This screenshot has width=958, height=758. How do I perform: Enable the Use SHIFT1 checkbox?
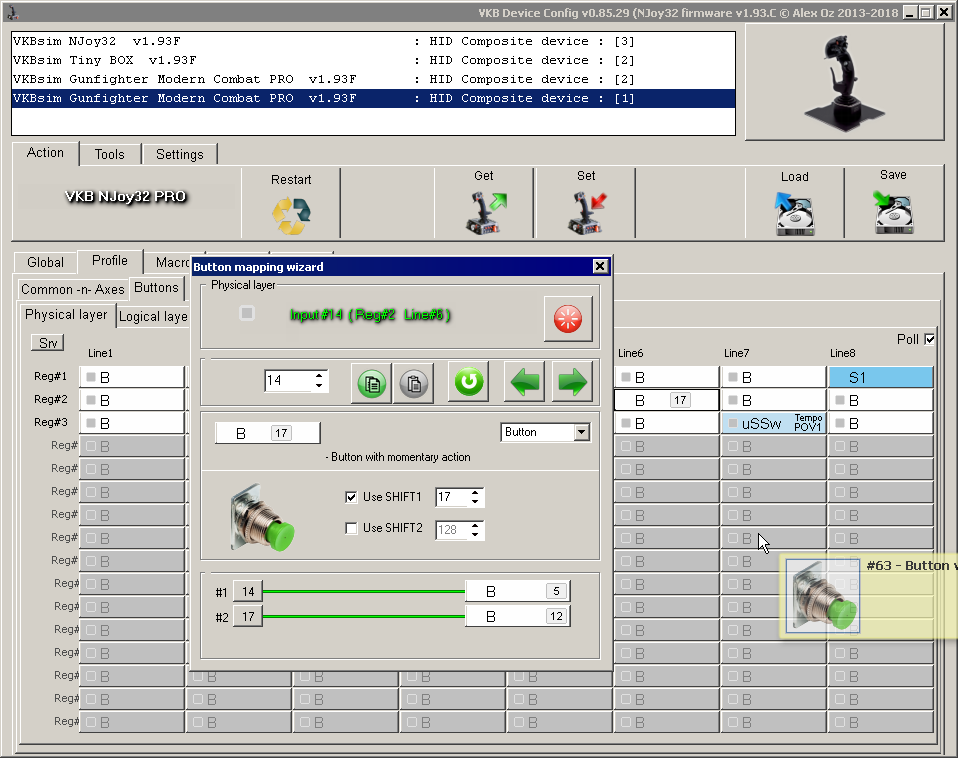[351, 497]
